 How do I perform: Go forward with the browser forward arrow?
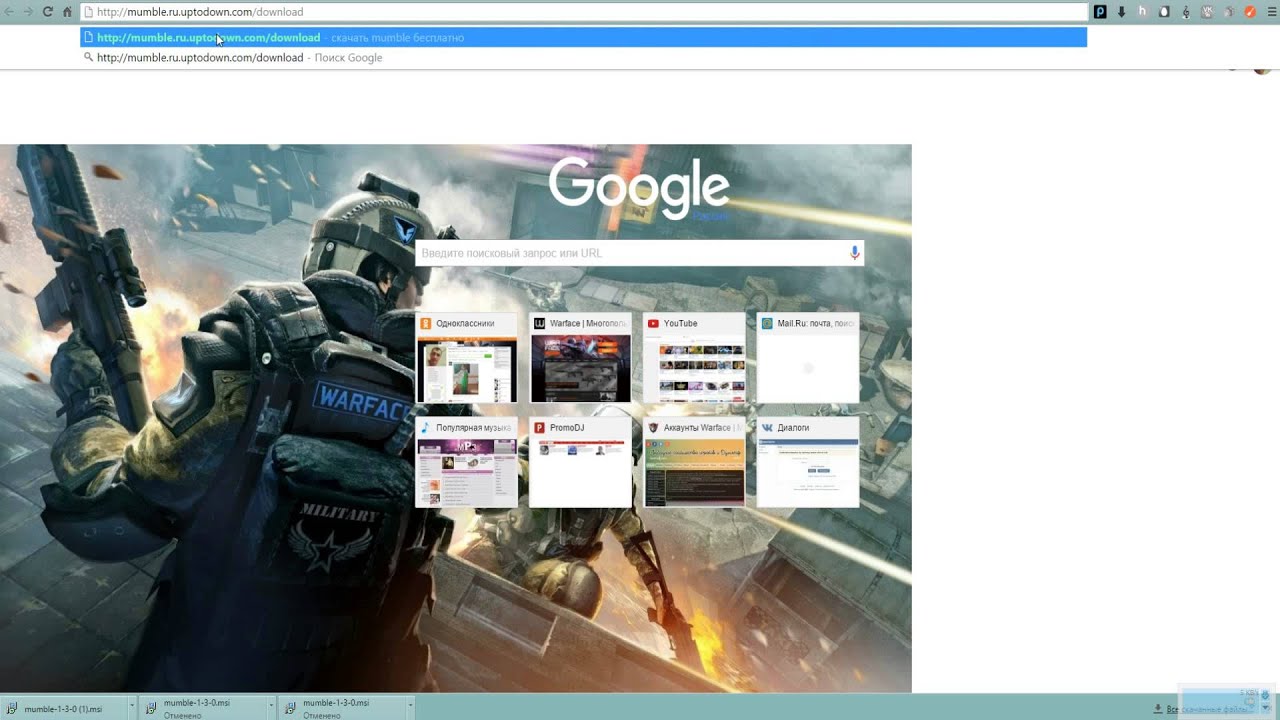pos(27,12)
